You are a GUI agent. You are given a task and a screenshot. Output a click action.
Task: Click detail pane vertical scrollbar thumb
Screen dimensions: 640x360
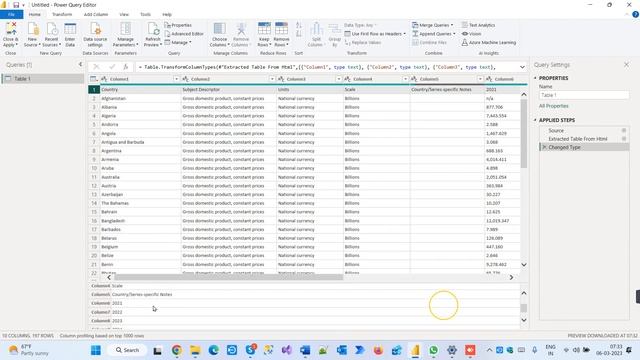coord(524,308)
